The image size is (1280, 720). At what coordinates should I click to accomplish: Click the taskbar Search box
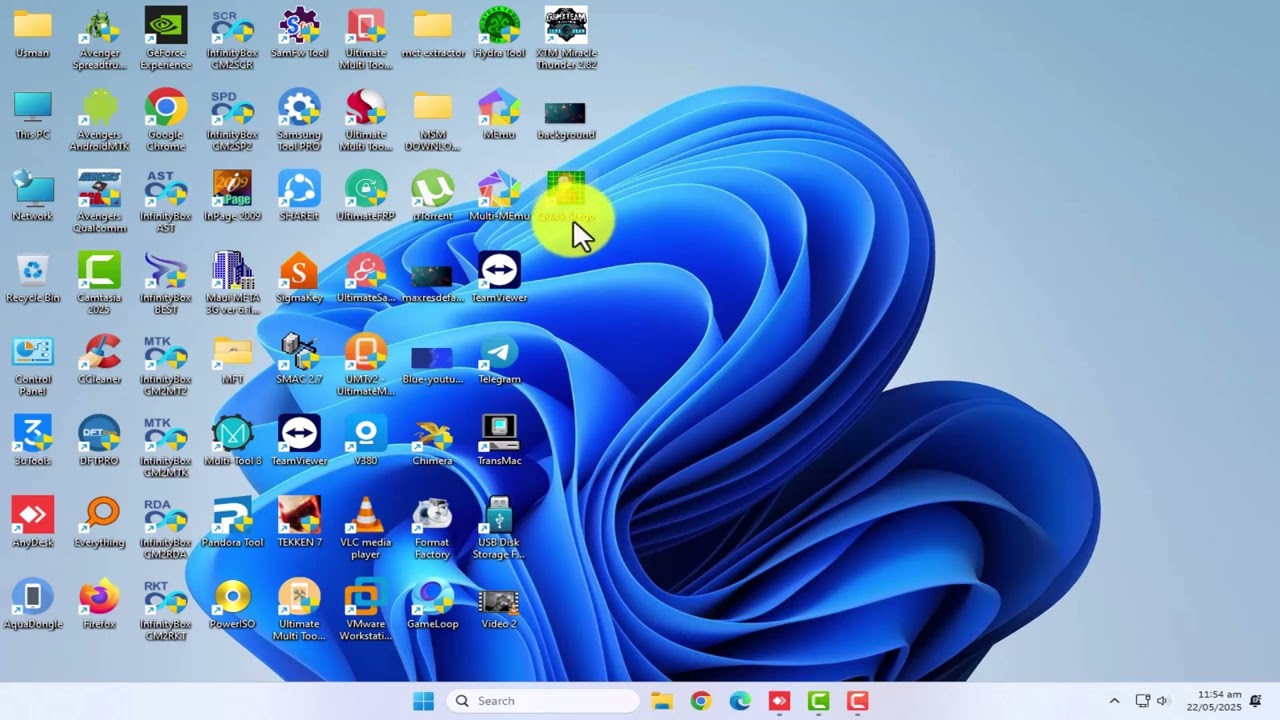[543, 701]
